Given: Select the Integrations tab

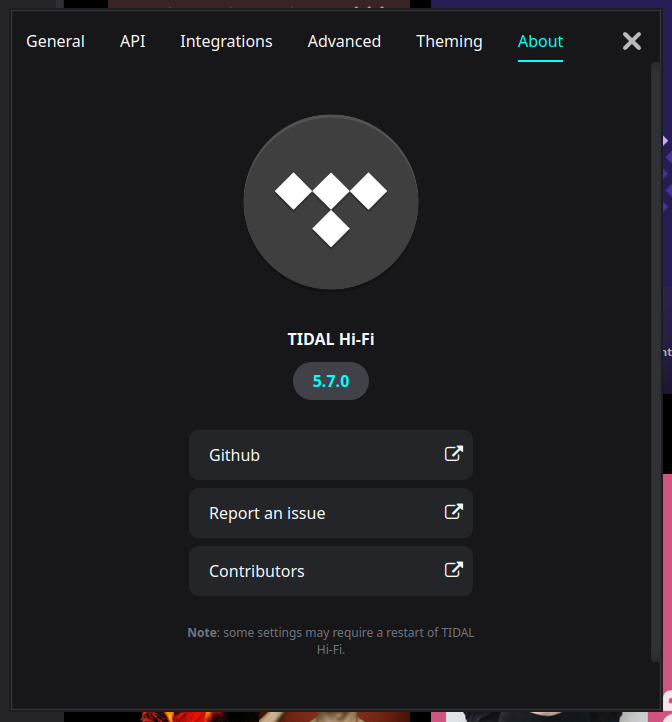Looking at the screenshot, I should pyautogui.click(x=226, y=41).
